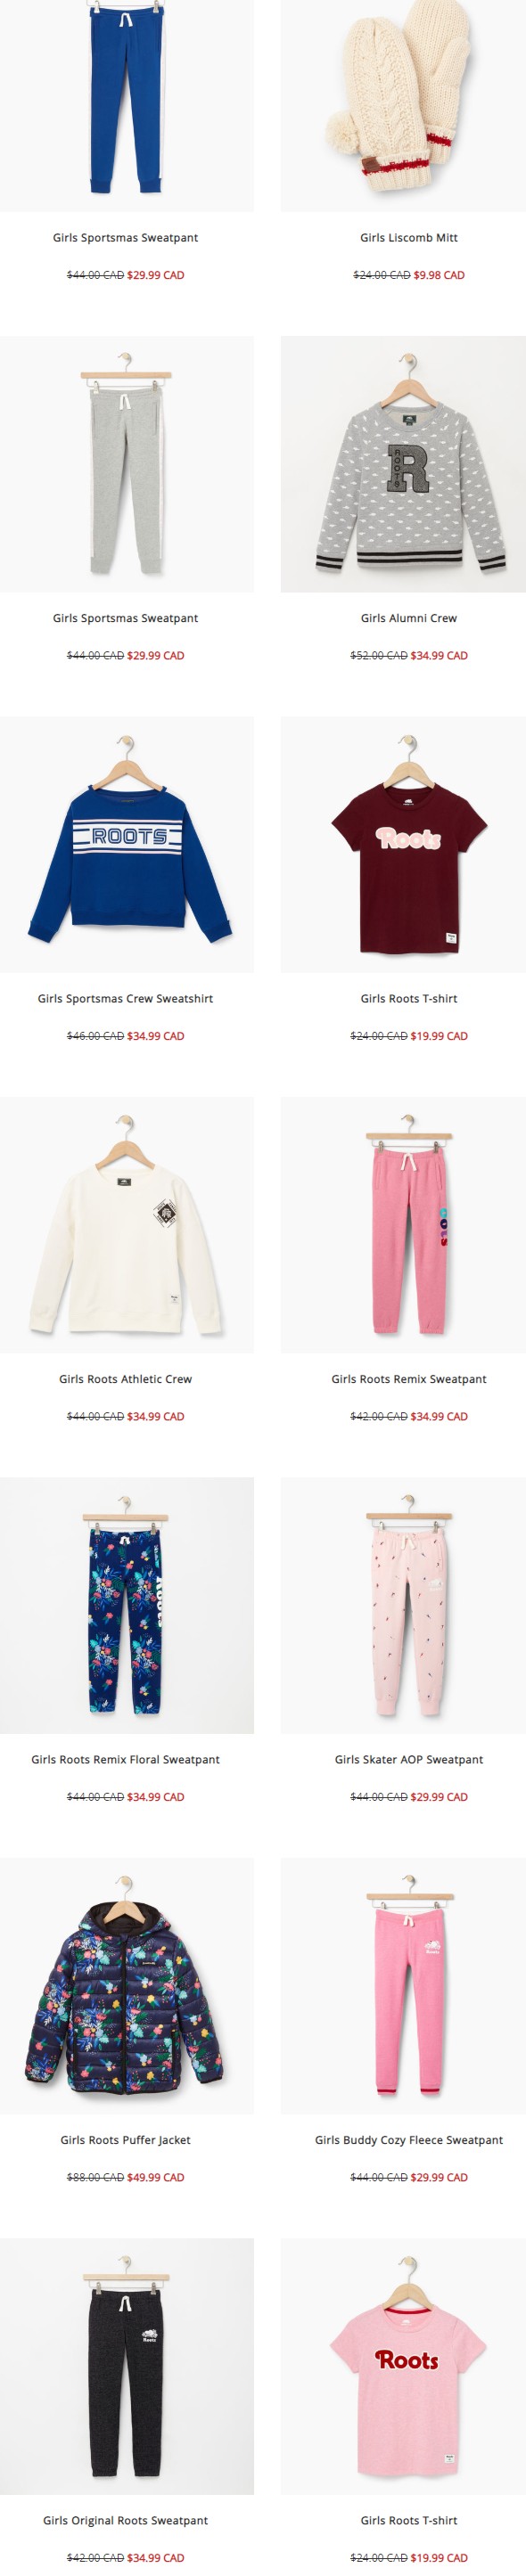Open Girls Original Roots Sweatpant link
Image resolution: width=526 pixels, height=2576 pixels.
pyautogui.click(x=125, y=2521)
